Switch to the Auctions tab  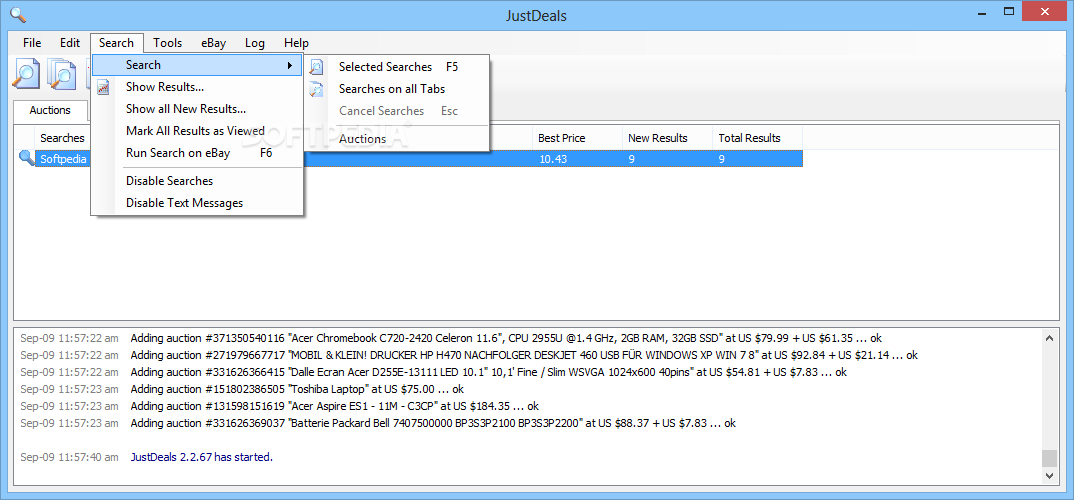[x=50, y=110]
